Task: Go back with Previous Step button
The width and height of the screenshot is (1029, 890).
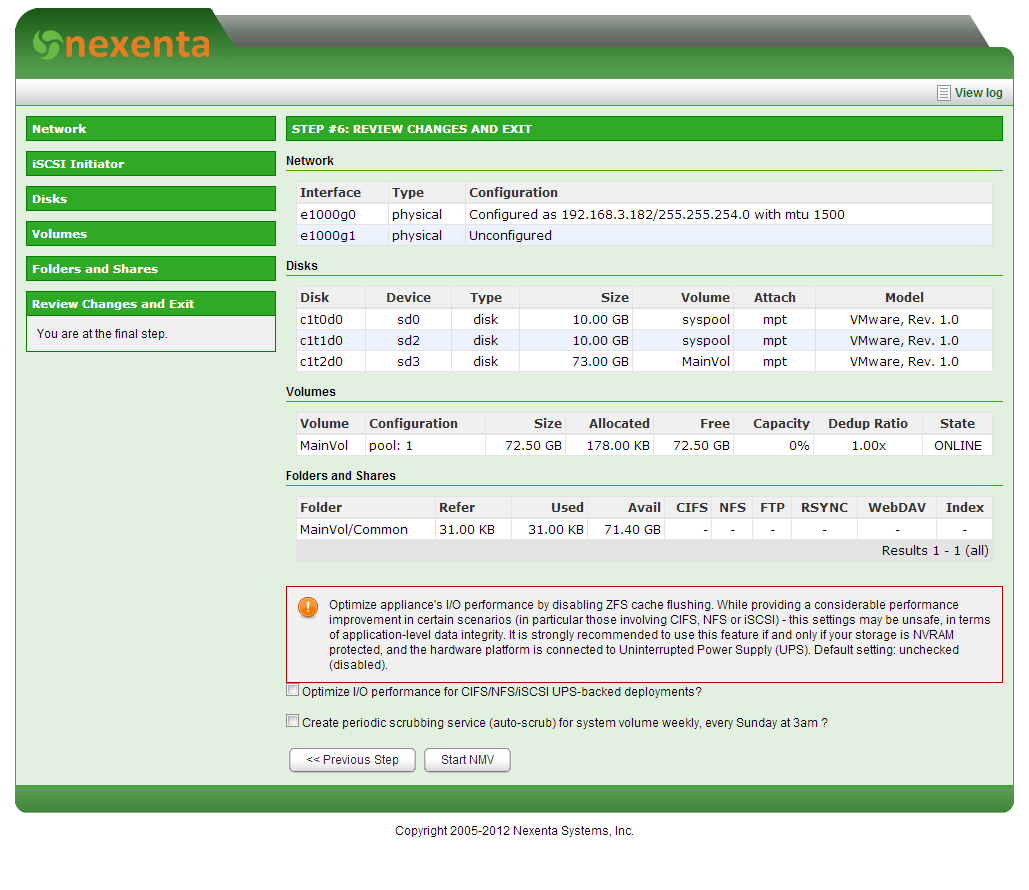Action: coord(352,760)
